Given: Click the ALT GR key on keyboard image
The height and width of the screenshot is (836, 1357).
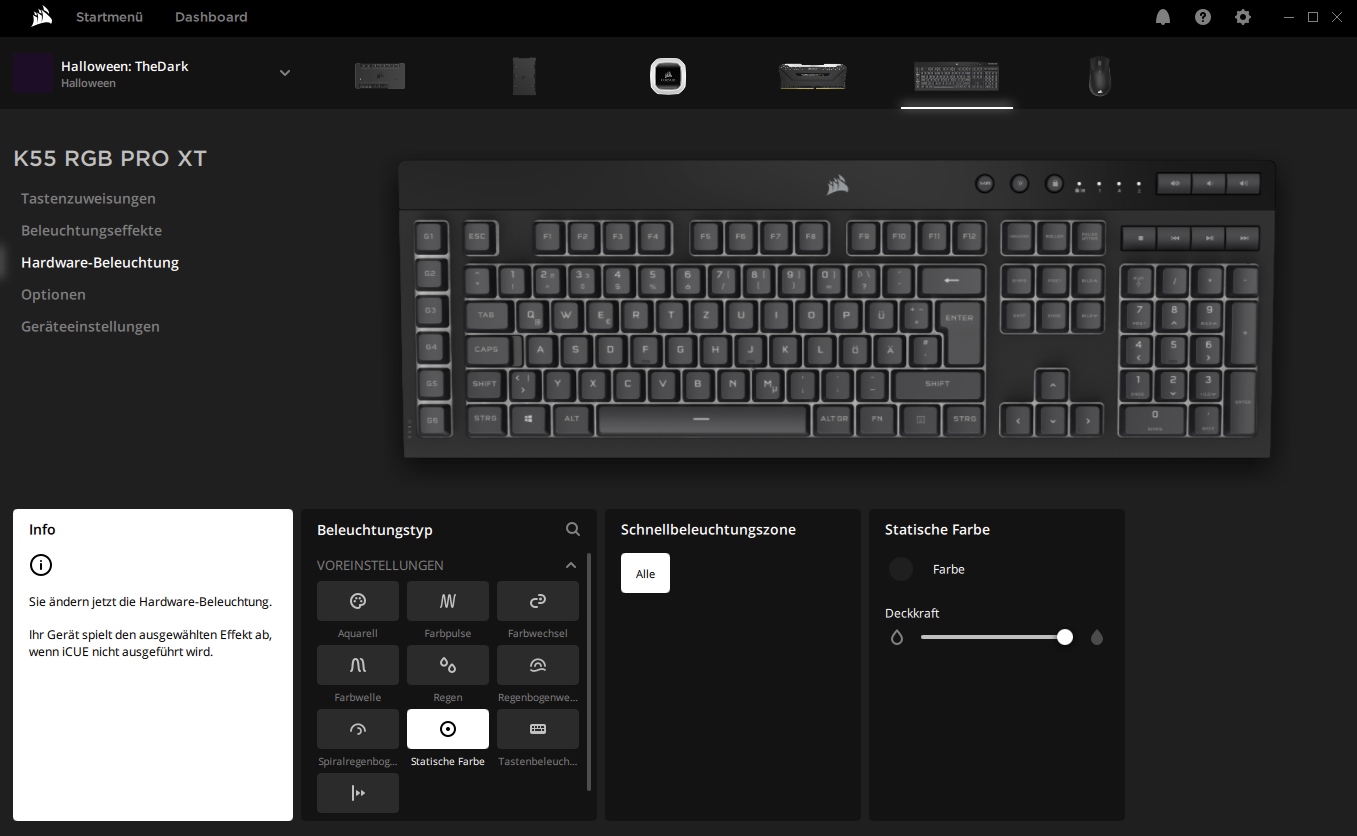Looking at the screenshot, I should point(834,418).
